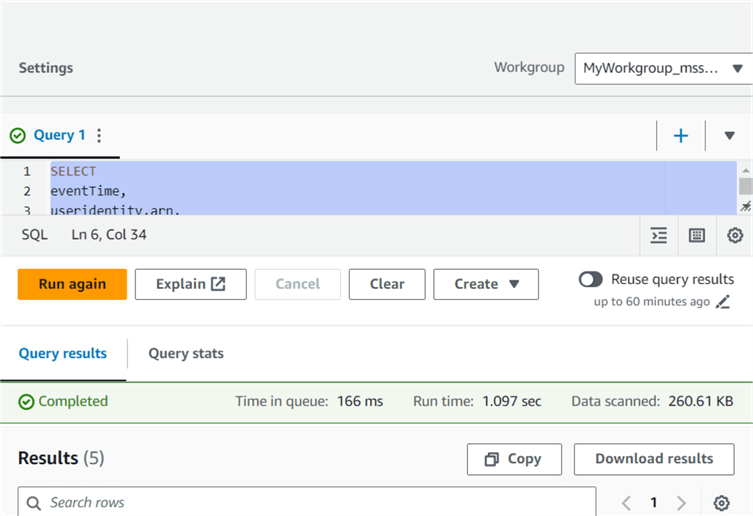The image size is (753, 516).
Task: Open the Workgroup dropdown
Action: coord(663,69)
